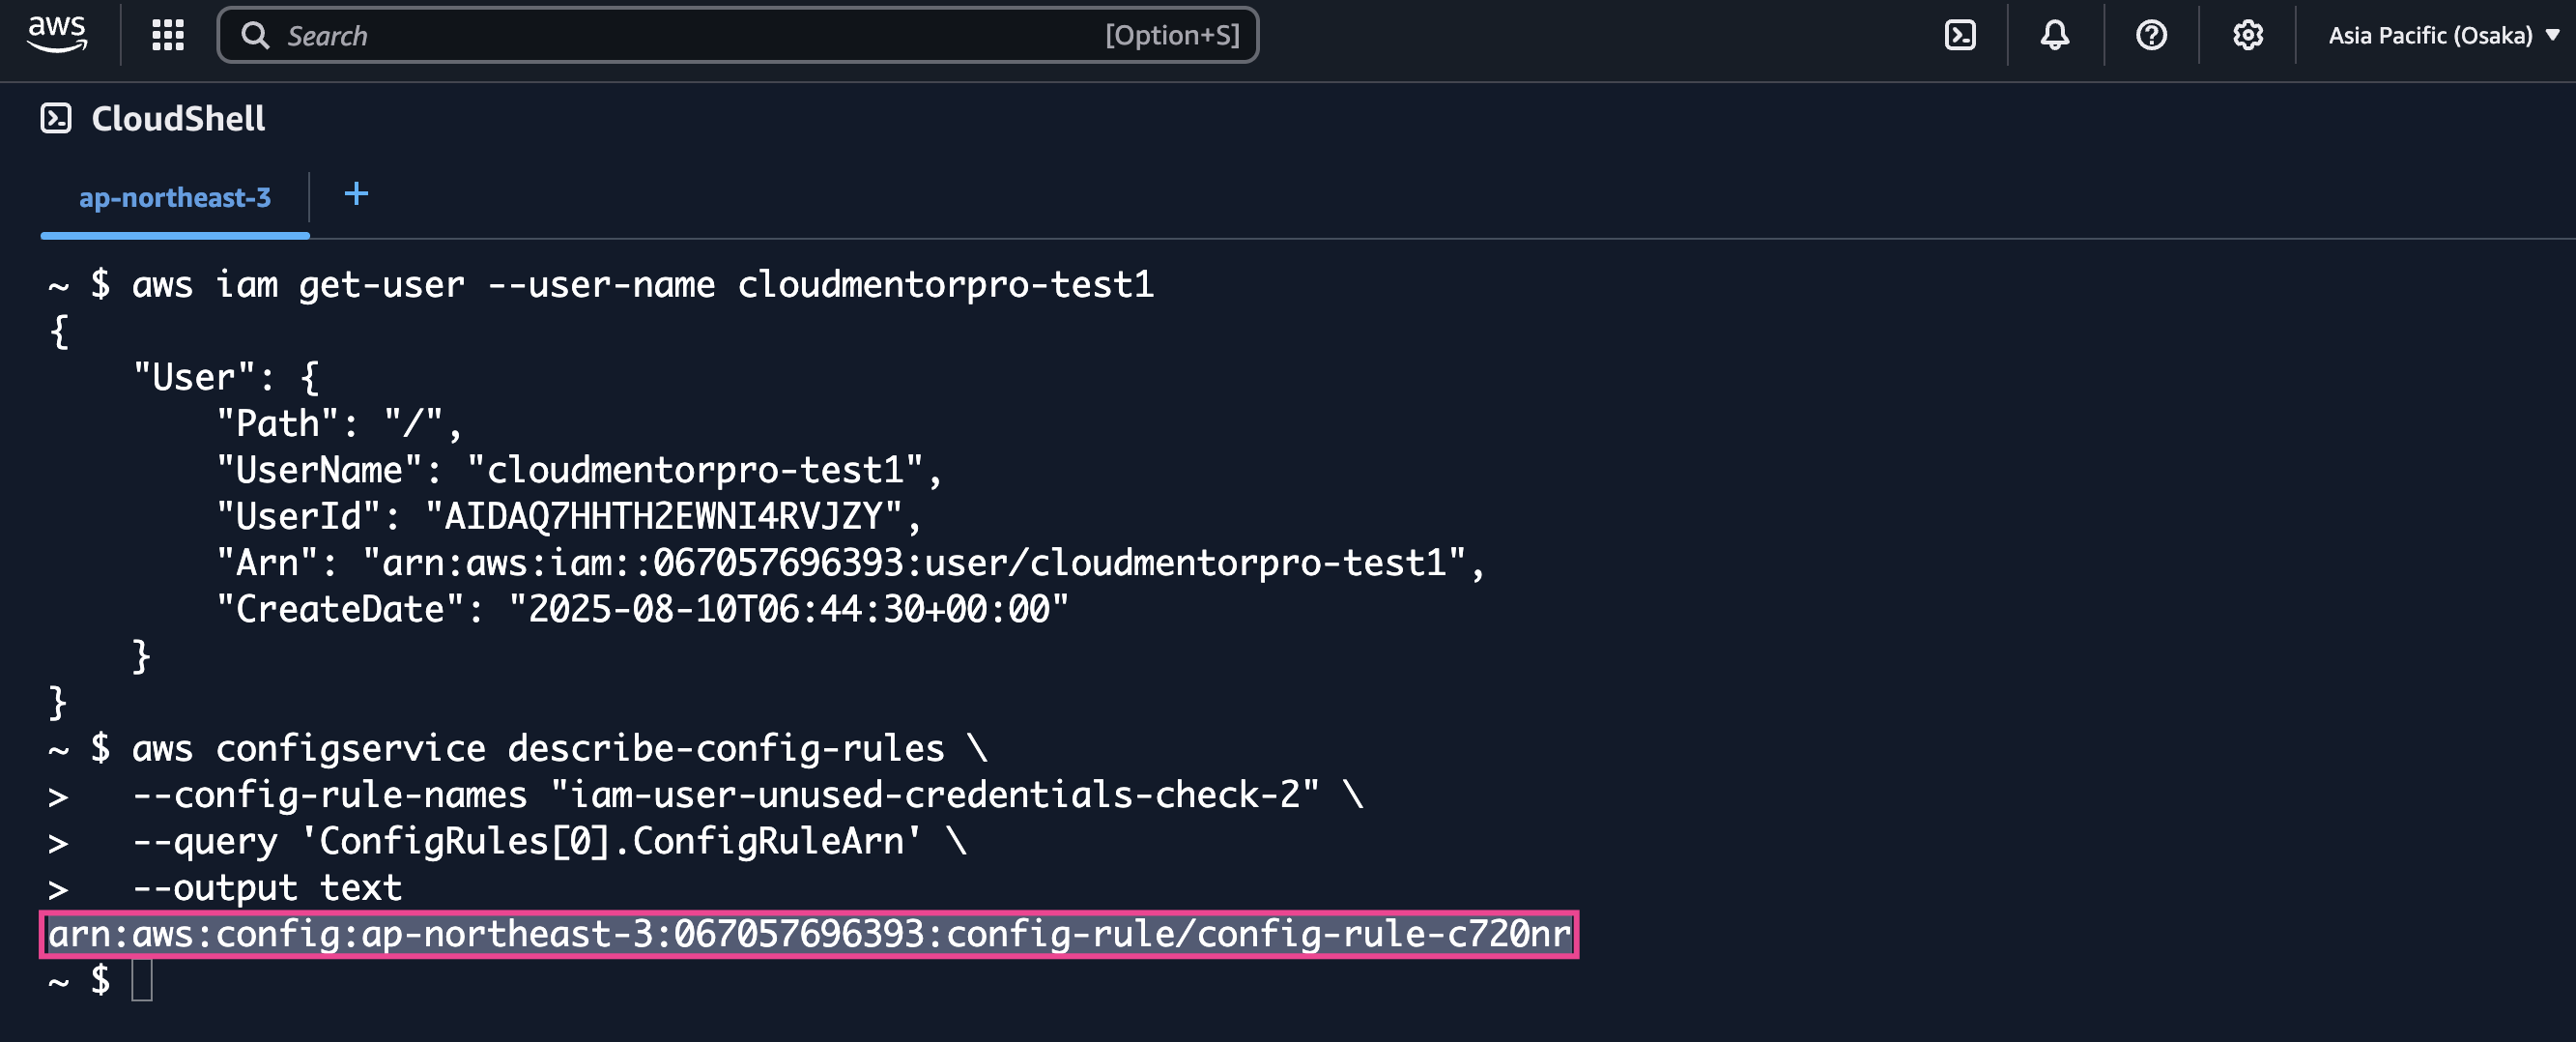Click the AWS logo home icon
2576x1042 pixels.
coord(57,34)
